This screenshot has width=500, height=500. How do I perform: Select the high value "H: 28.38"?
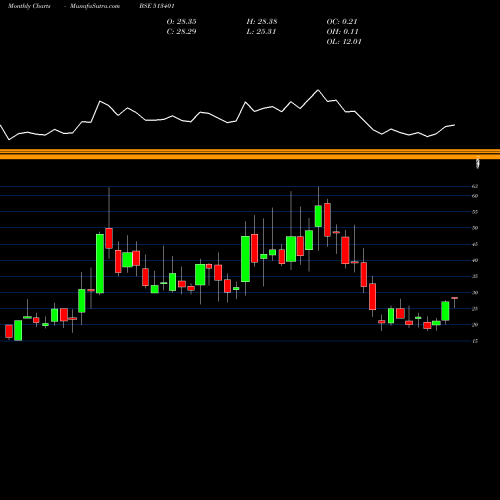pos(262,22)
